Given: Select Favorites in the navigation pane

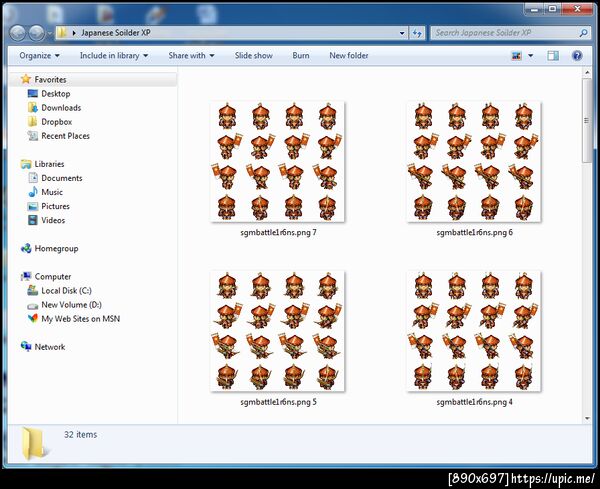Looking at the screenshot, I should [x=51, y=79].
